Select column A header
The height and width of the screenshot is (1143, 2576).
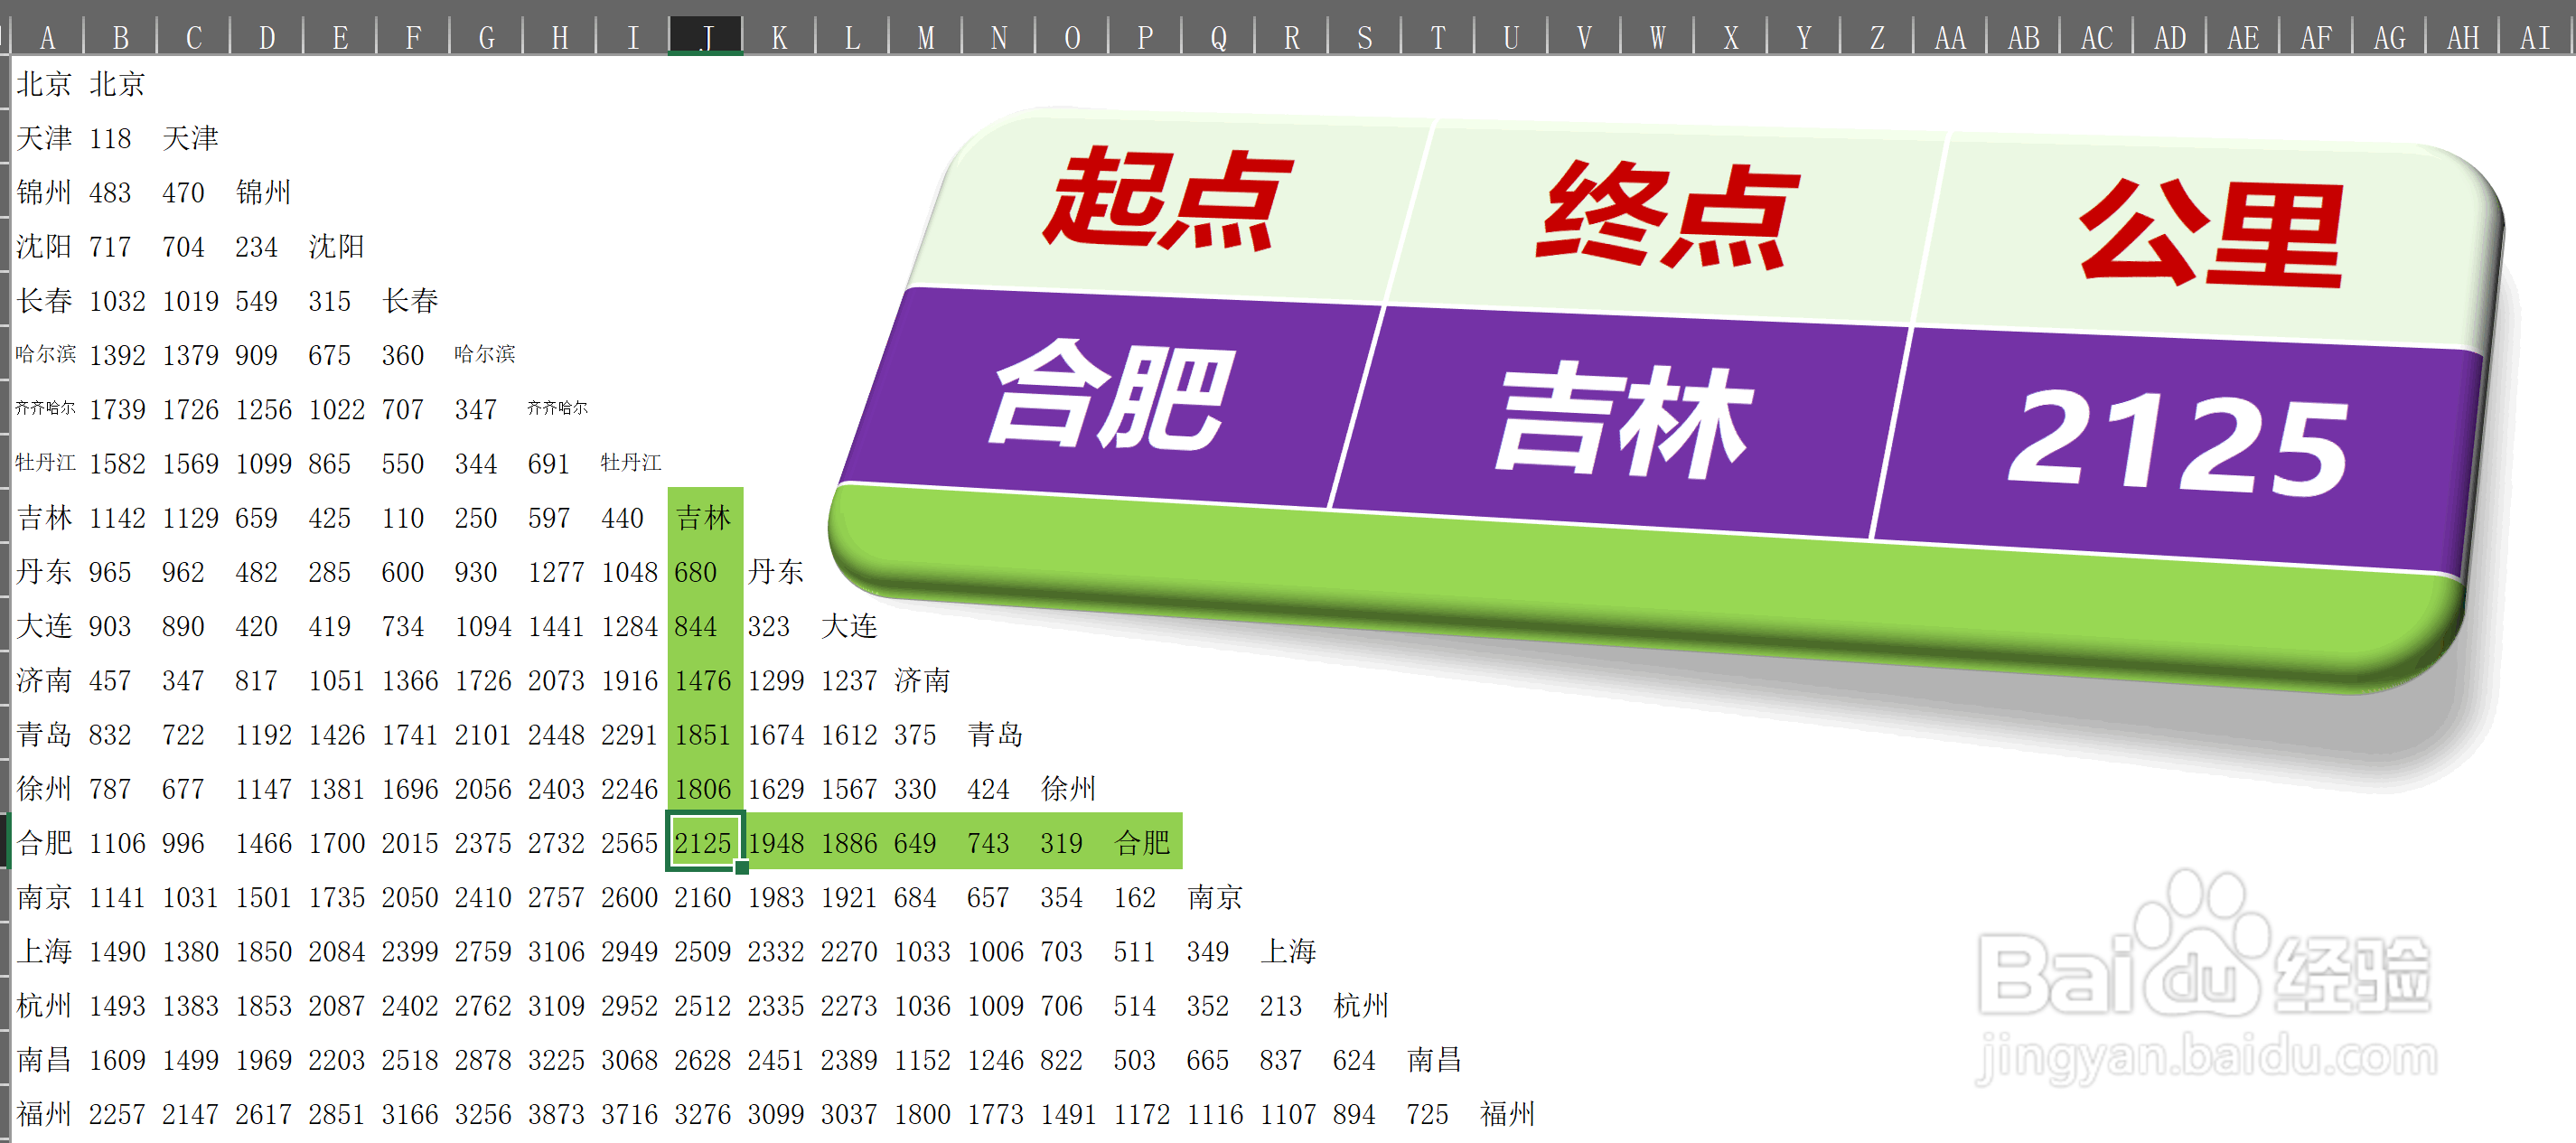47,36
